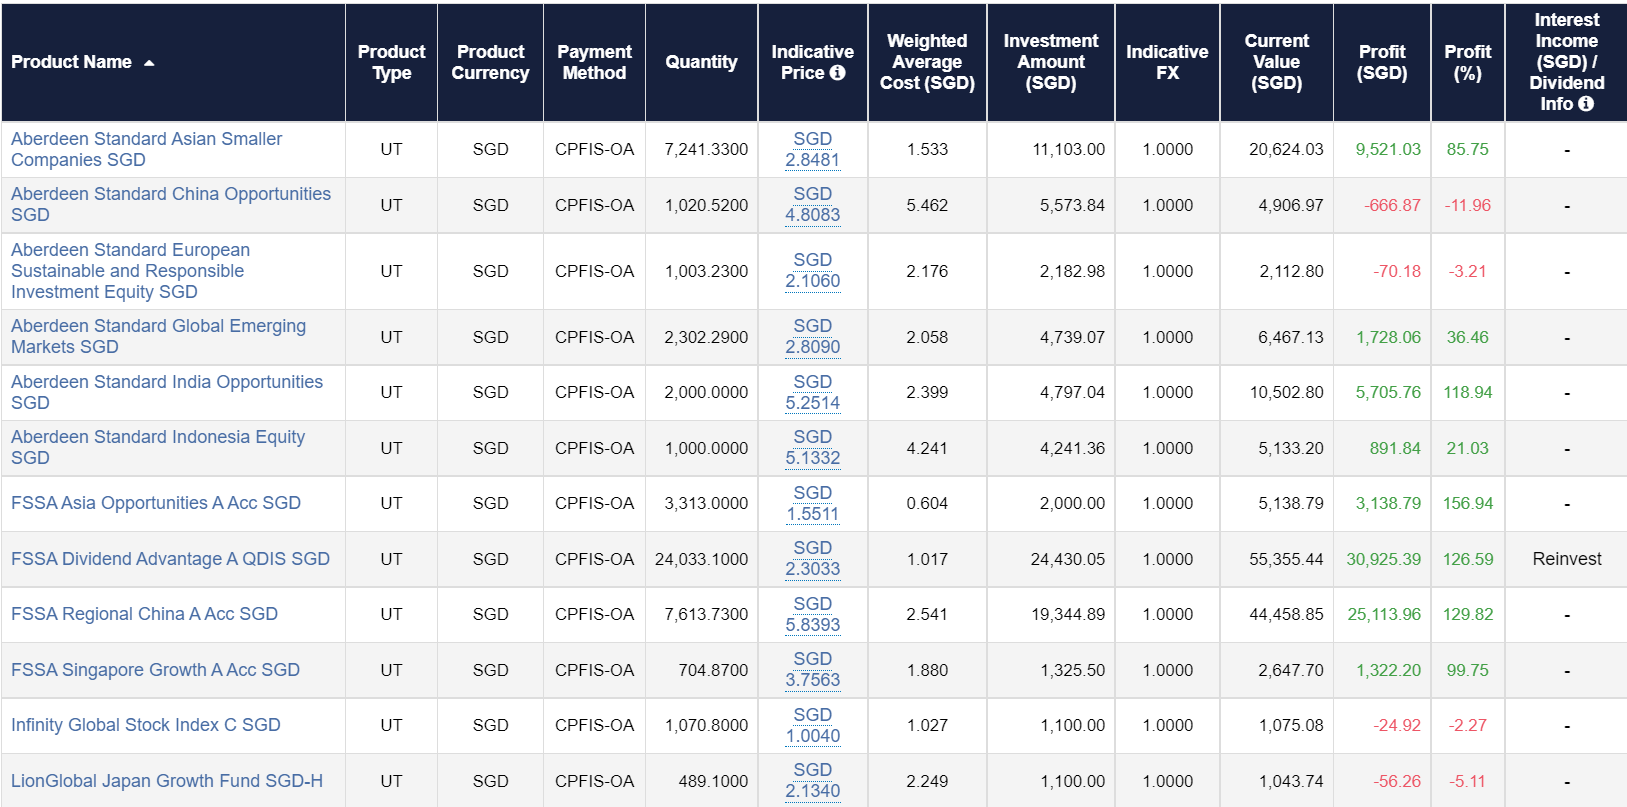Screen dimensions: 1627x807
Task: Select investment amount 24,430.05
Action: (x=1068, y=559)
